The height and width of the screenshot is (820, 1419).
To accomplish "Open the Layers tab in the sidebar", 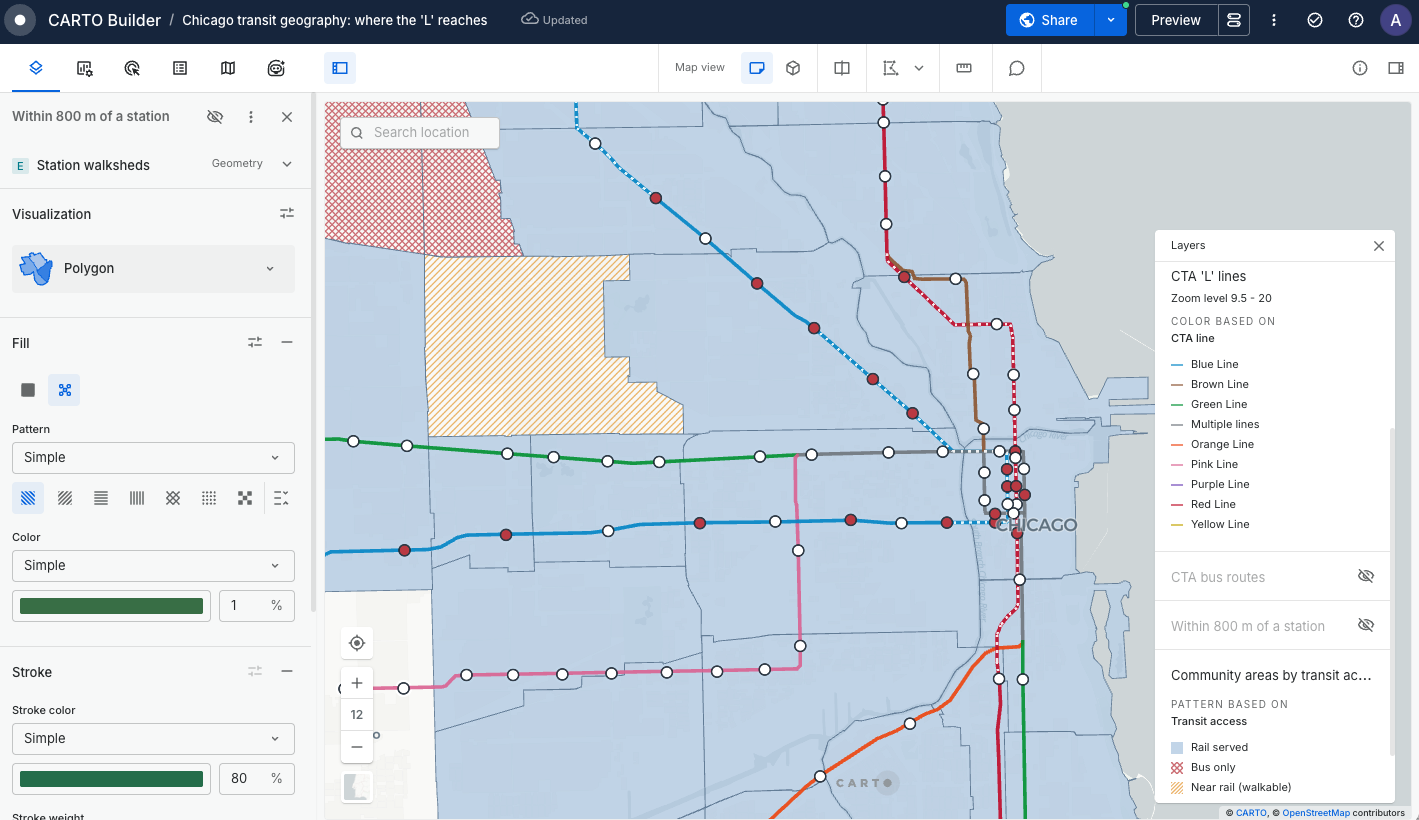I will 36,68.
